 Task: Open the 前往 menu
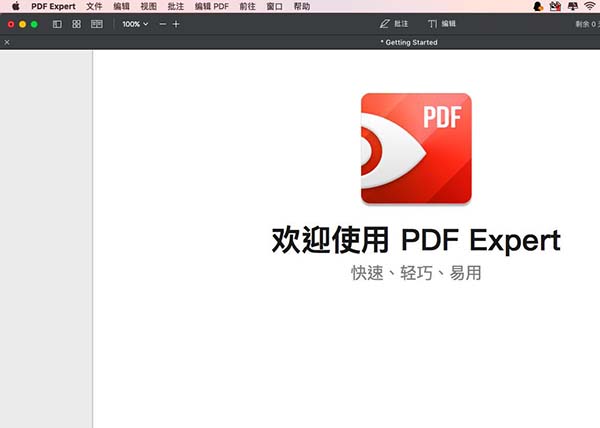click(x=247, y=7)
